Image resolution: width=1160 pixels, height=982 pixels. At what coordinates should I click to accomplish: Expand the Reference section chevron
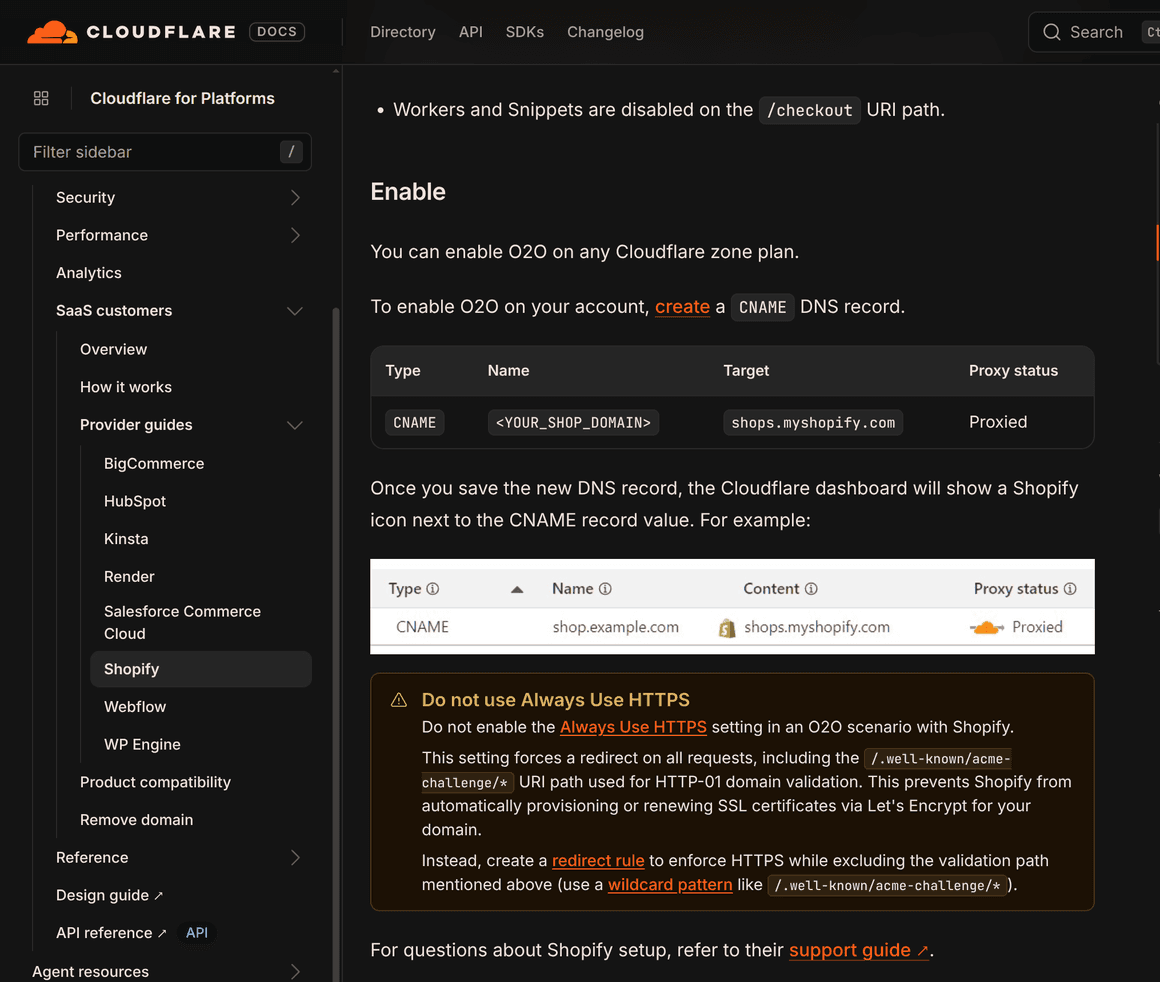(295, 858)
